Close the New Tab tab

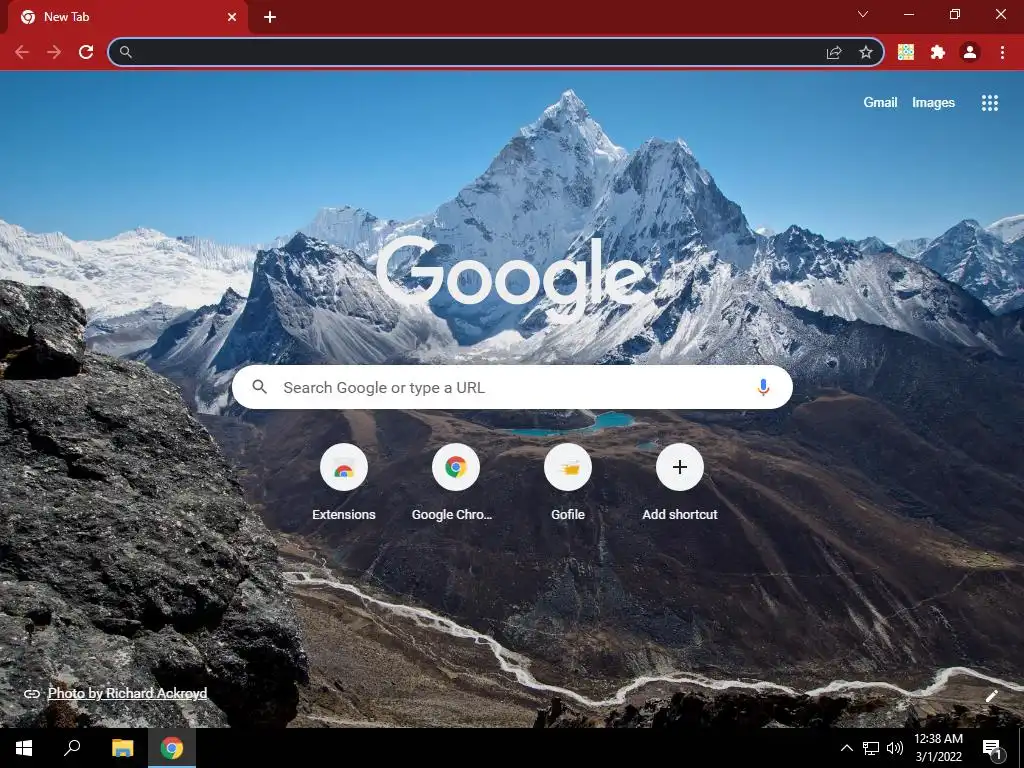pos(232,17)
